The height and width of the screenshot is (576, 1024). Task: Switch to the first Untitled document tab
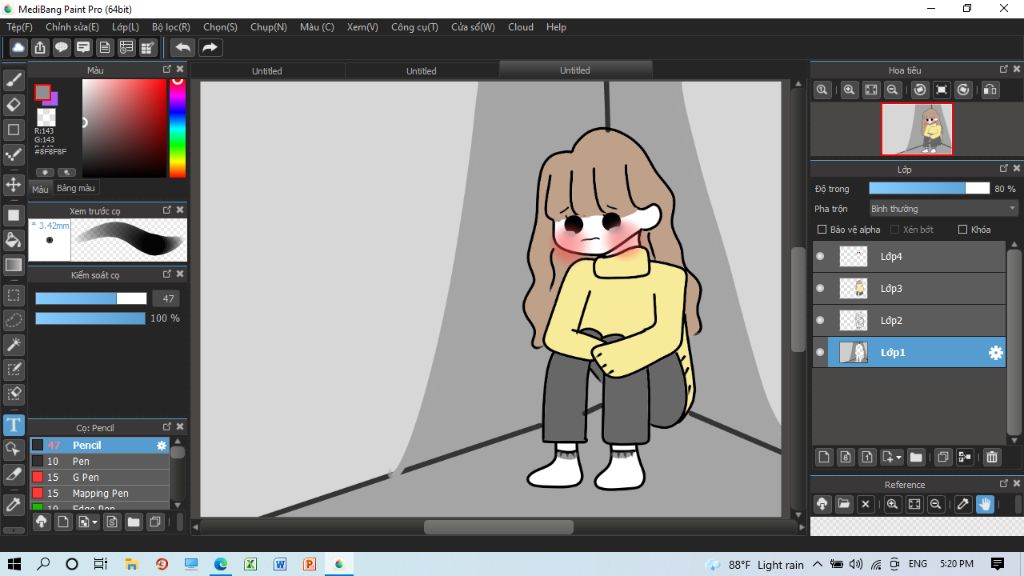267,71
